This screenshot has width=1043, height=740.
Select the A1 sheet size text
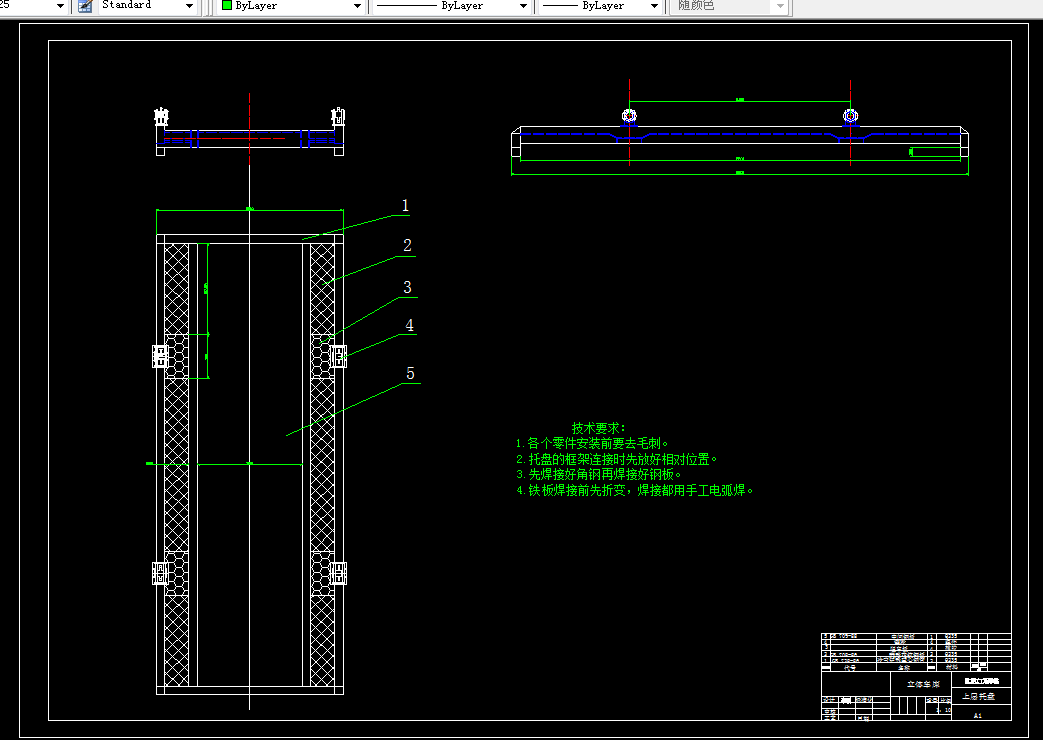pos(977,715)
